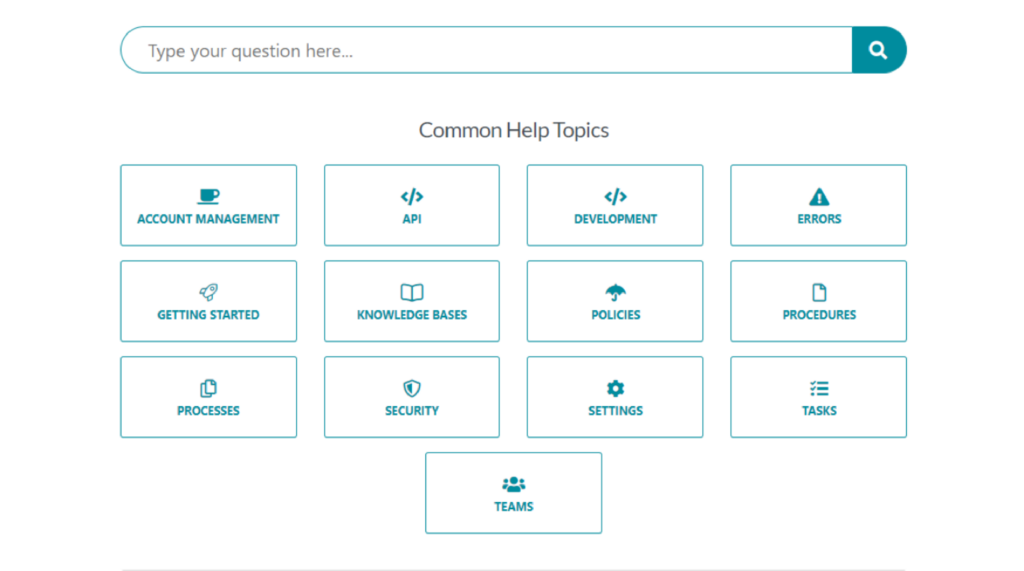The width and height of the screenshot is (1024, 571).
Task: Click the checklist Tasks icon
Action: pos(819,388)
